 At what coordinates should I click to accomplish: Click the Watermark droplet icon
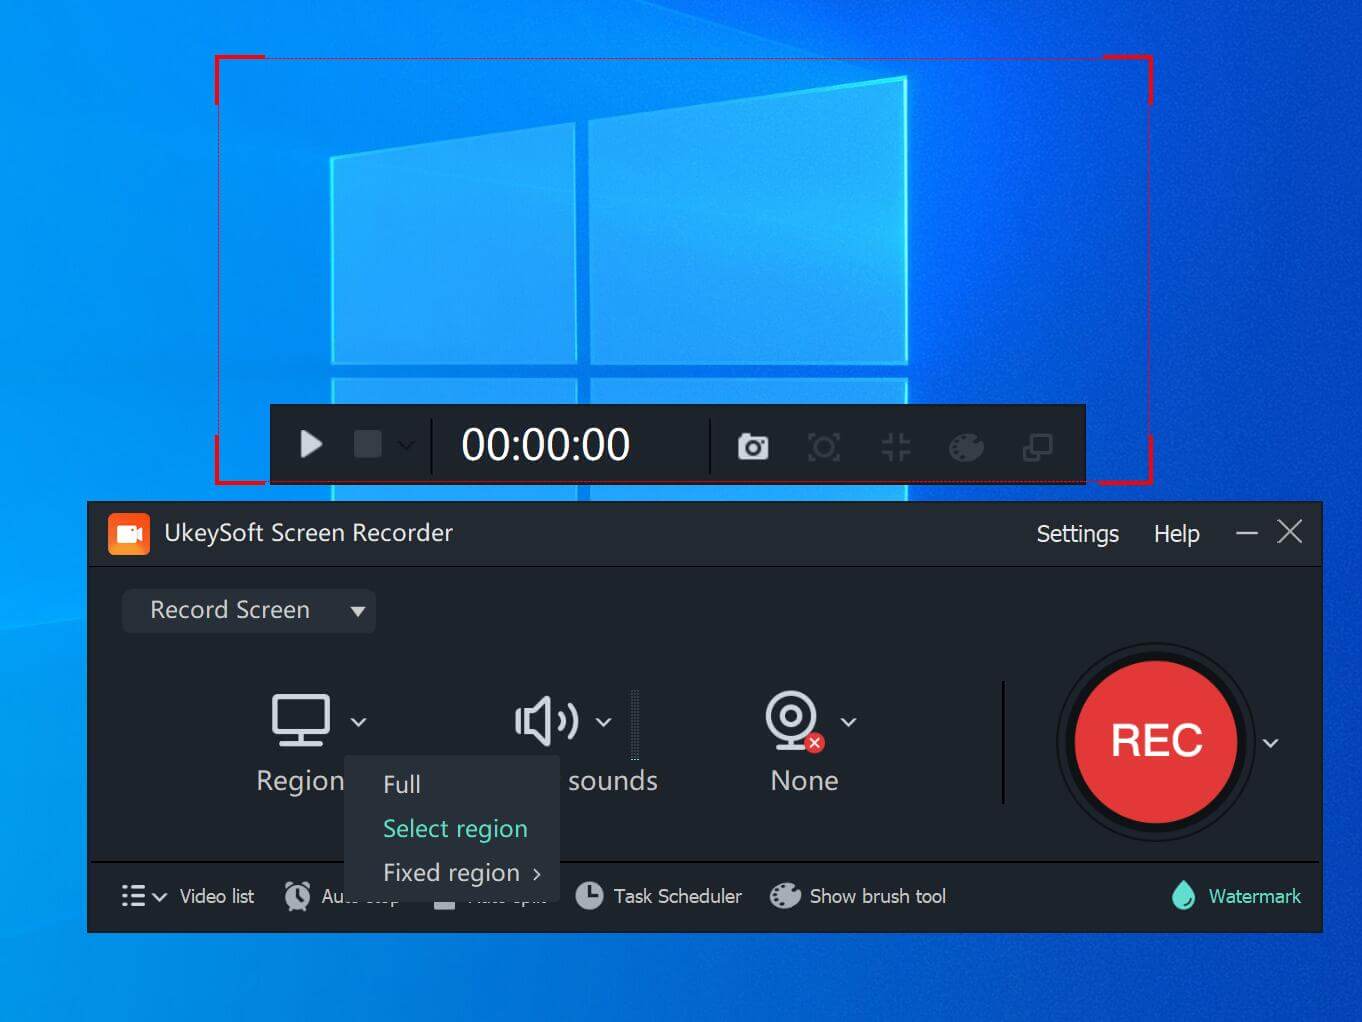tap(1183, 896)
